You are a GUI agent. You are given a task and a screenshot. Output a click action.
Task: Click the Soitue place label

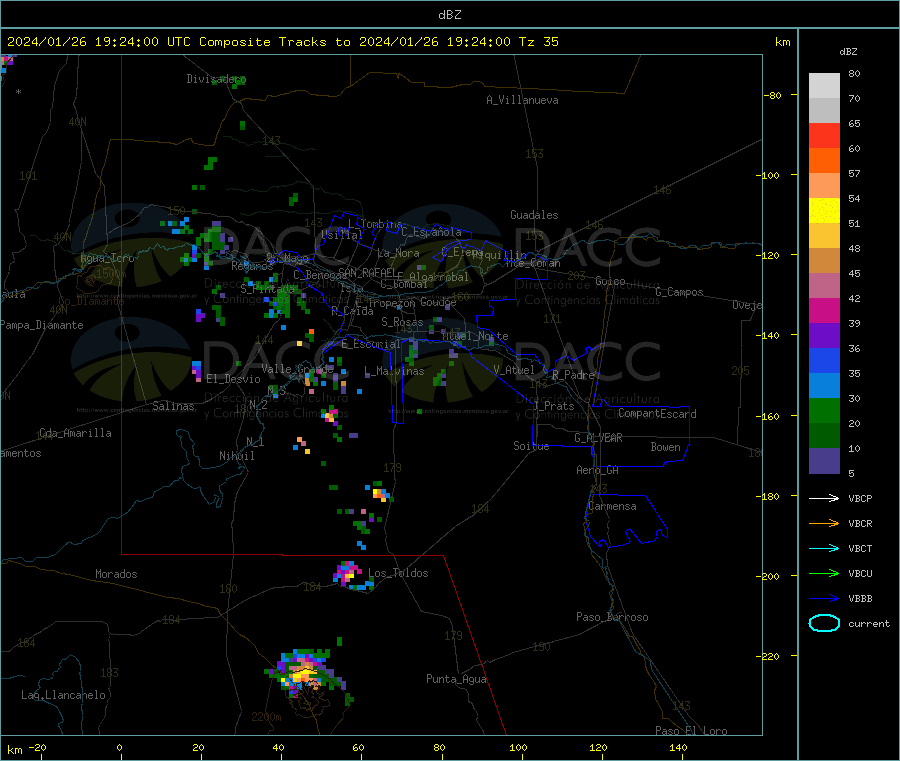tap(531, 446)
